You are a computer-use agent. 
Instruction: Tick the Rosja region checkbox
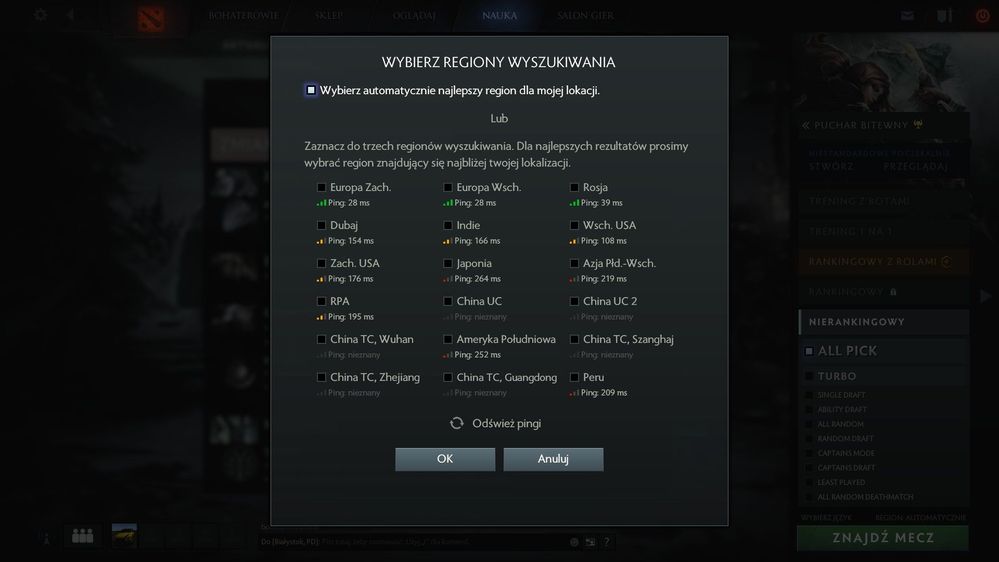click(x=574, y=187)
